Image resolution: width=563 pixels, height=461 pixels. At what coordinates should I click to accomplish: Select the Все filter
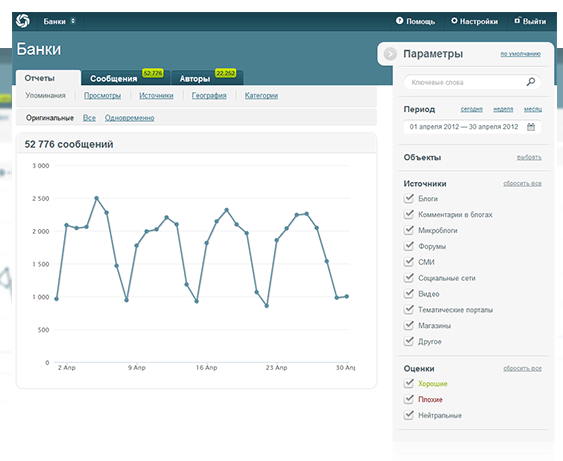point(89,118)
